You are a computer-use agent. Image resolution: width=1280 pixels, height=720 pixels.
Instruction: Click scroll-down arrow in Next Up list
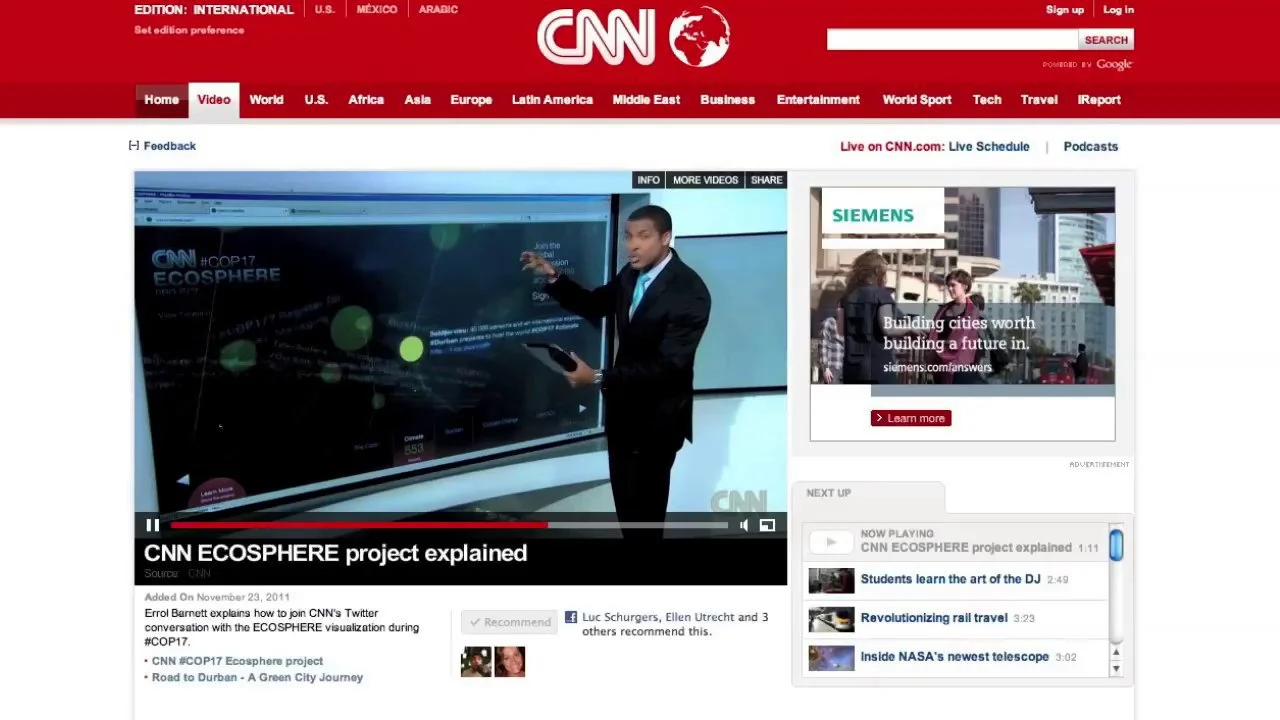tap(1116, 668)
